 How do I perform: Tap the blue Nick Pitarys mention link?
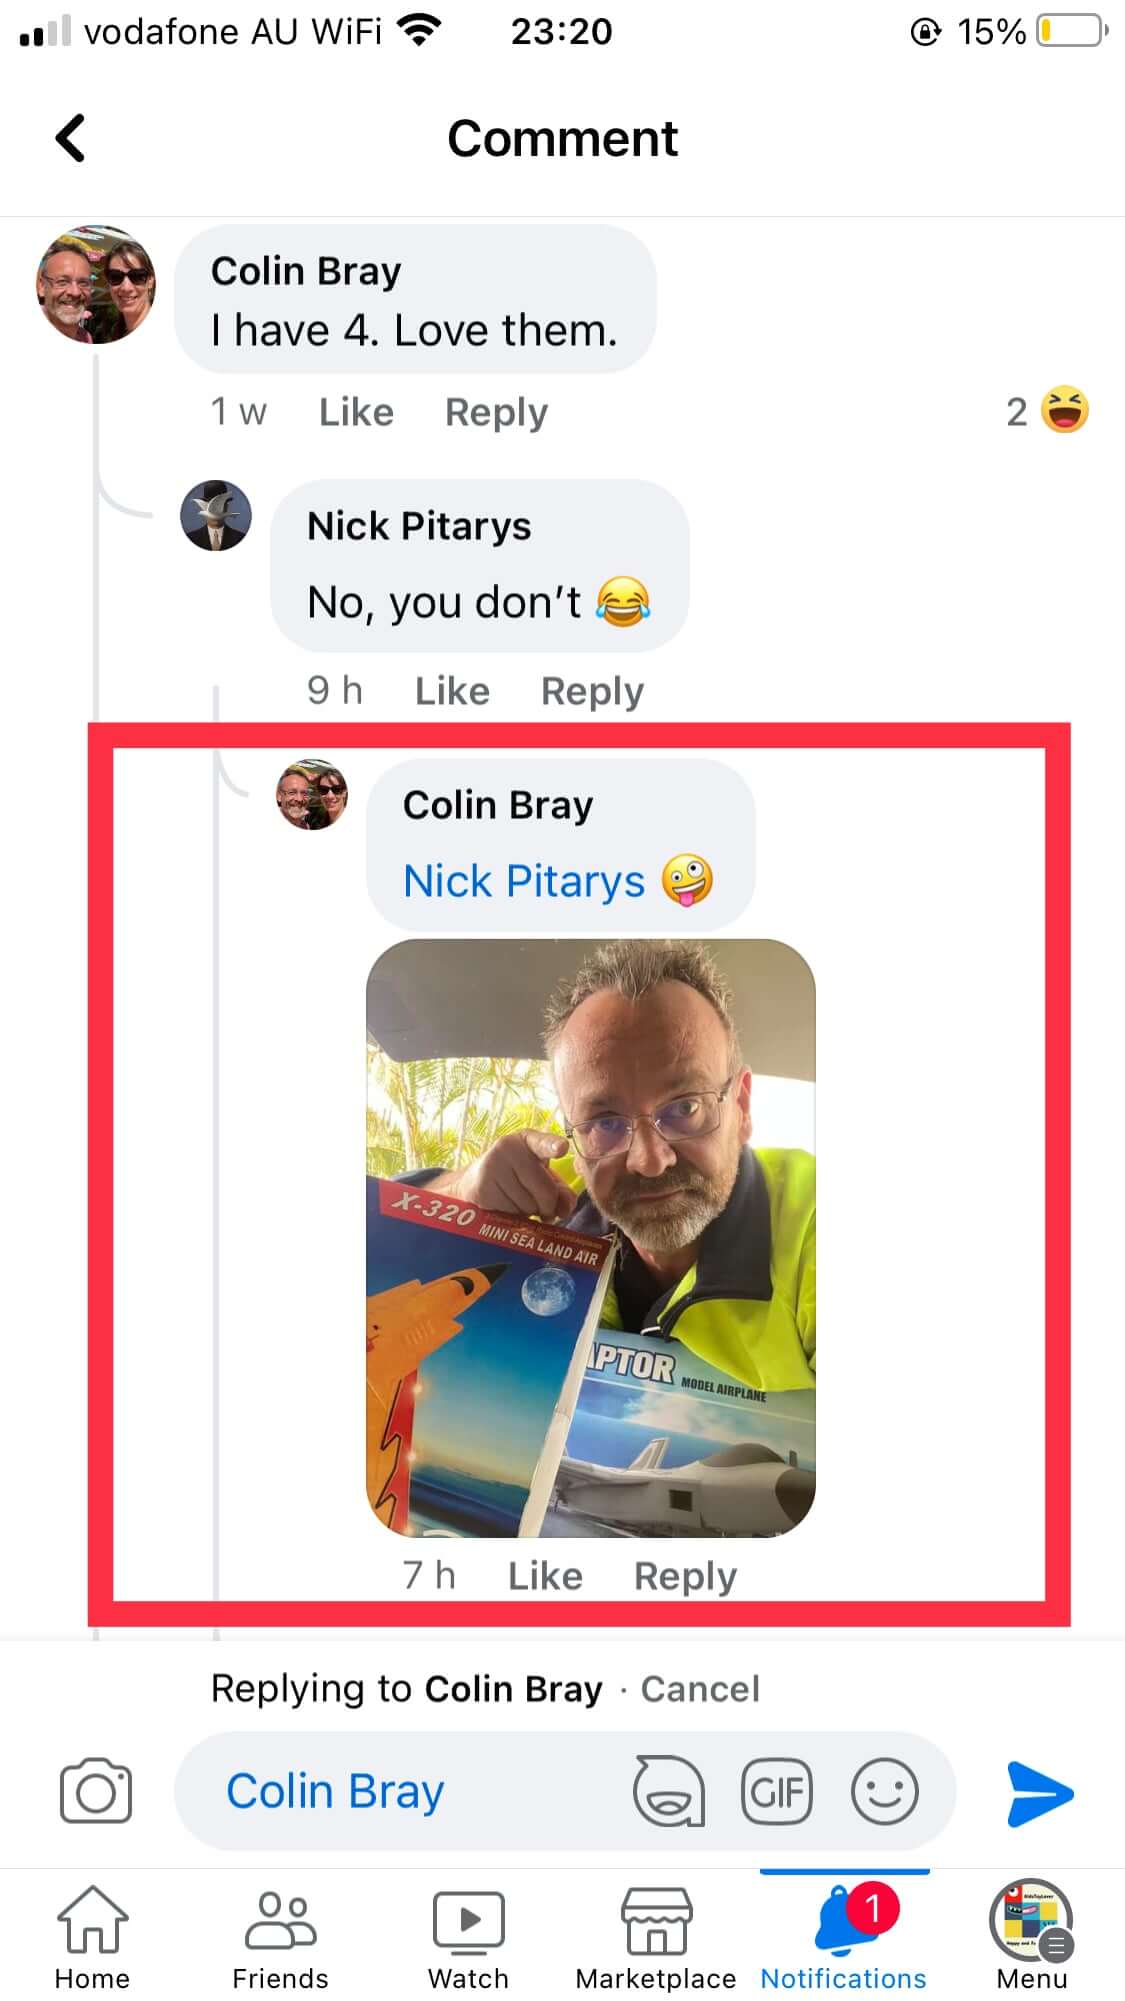click(x=524, y=881)
